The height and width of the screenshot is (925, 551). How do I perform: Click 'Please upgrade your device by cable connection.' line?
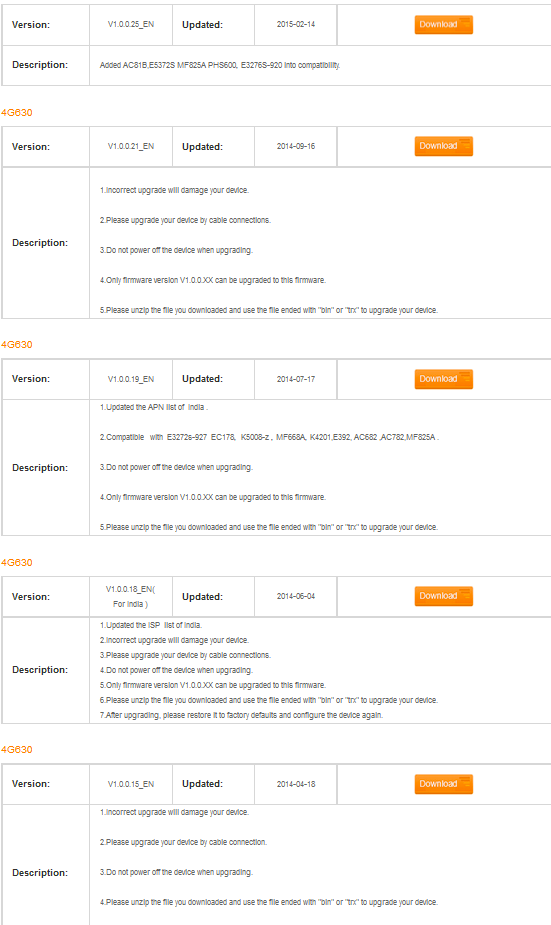click(x=183, y=842)
